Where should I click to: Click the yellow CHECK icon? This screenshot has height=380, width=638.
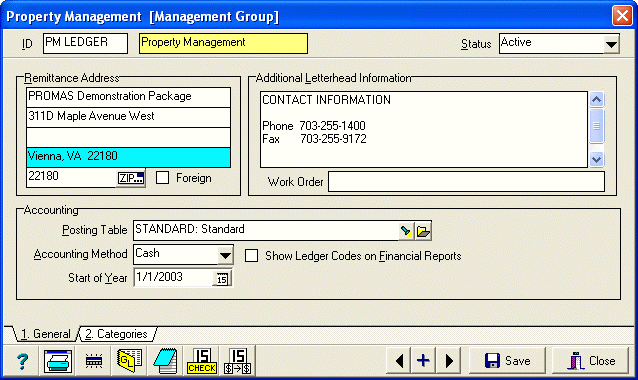point(201,361)
